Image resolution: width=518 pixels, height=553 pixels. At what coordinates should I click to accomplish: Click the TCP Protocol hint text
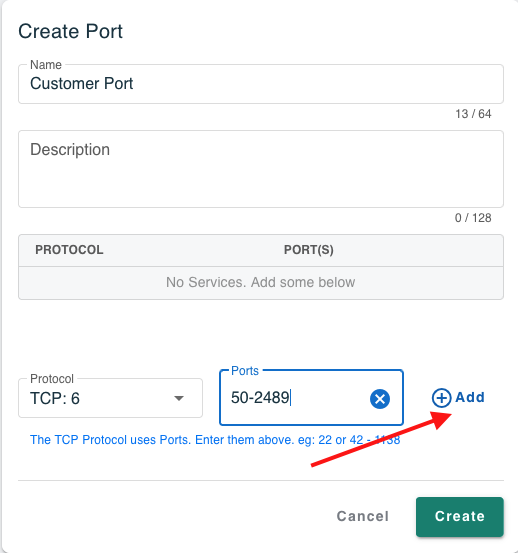point(215,440)
